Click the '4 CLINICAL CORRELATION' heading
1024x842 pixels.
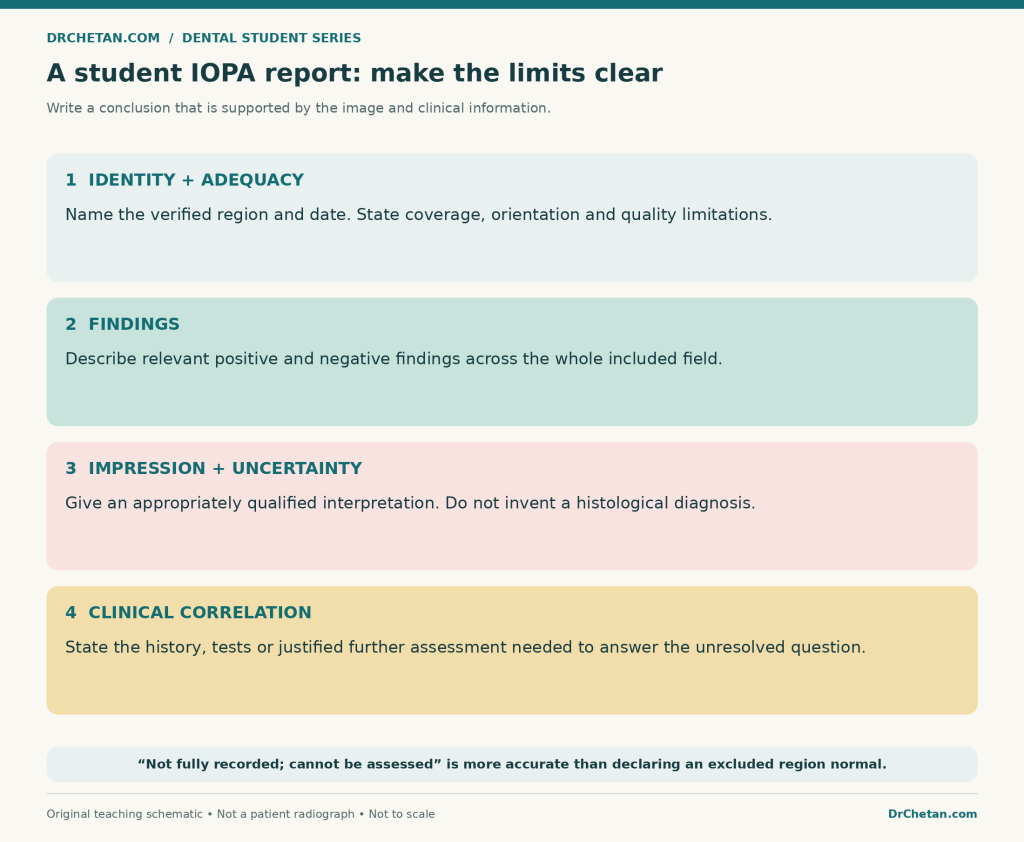coord(188,613)
